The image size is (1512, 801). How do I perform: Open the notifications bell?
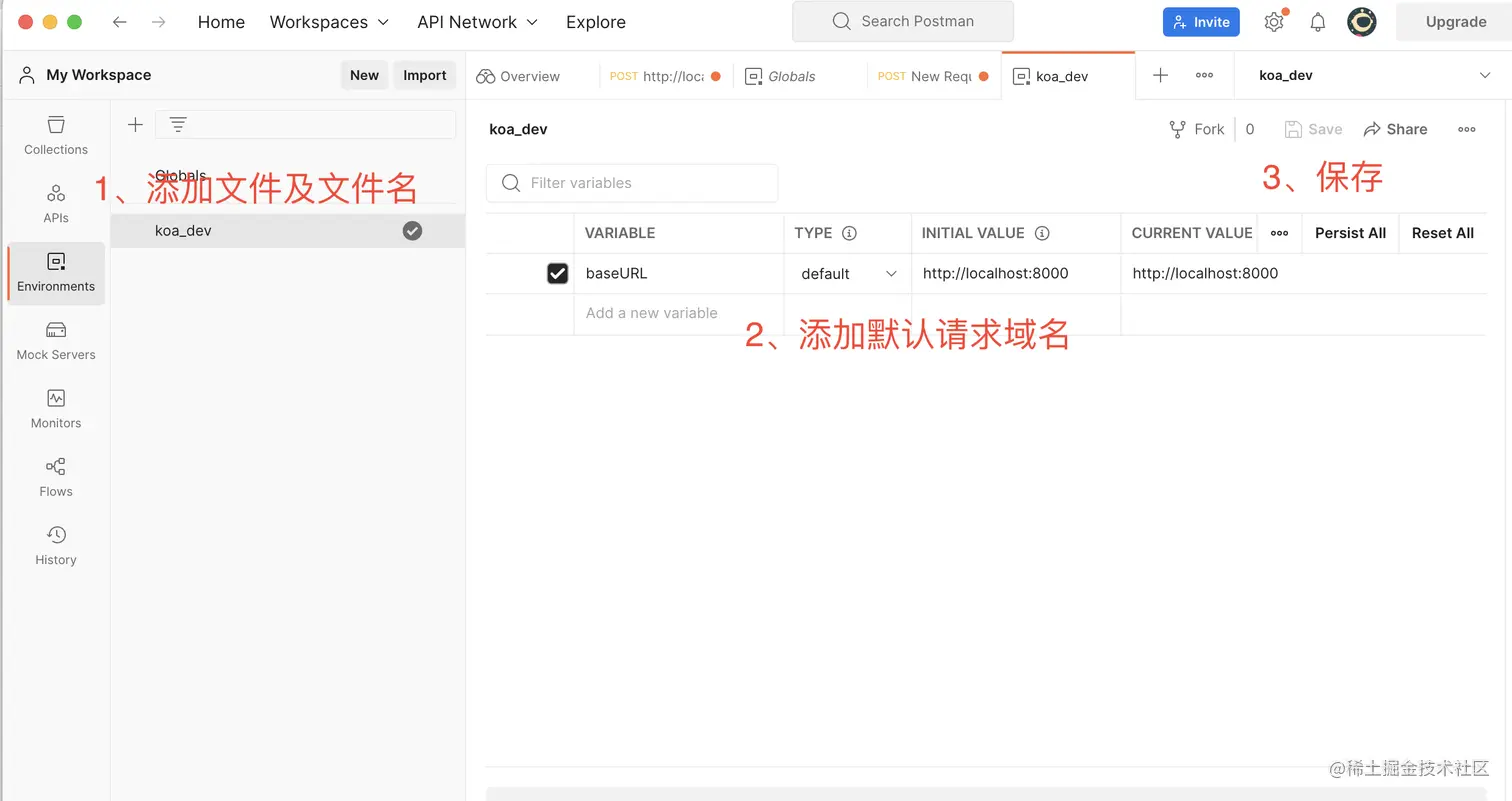coord(1318,21)
